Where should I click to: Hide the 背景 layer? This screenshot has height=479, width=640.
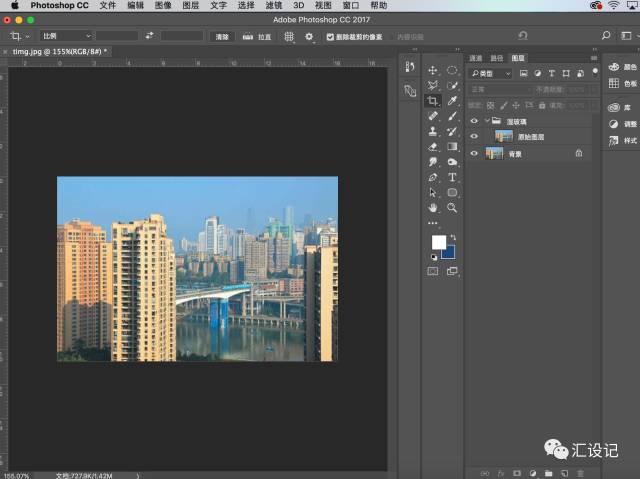pyautogui.click(x=474, y=153)
